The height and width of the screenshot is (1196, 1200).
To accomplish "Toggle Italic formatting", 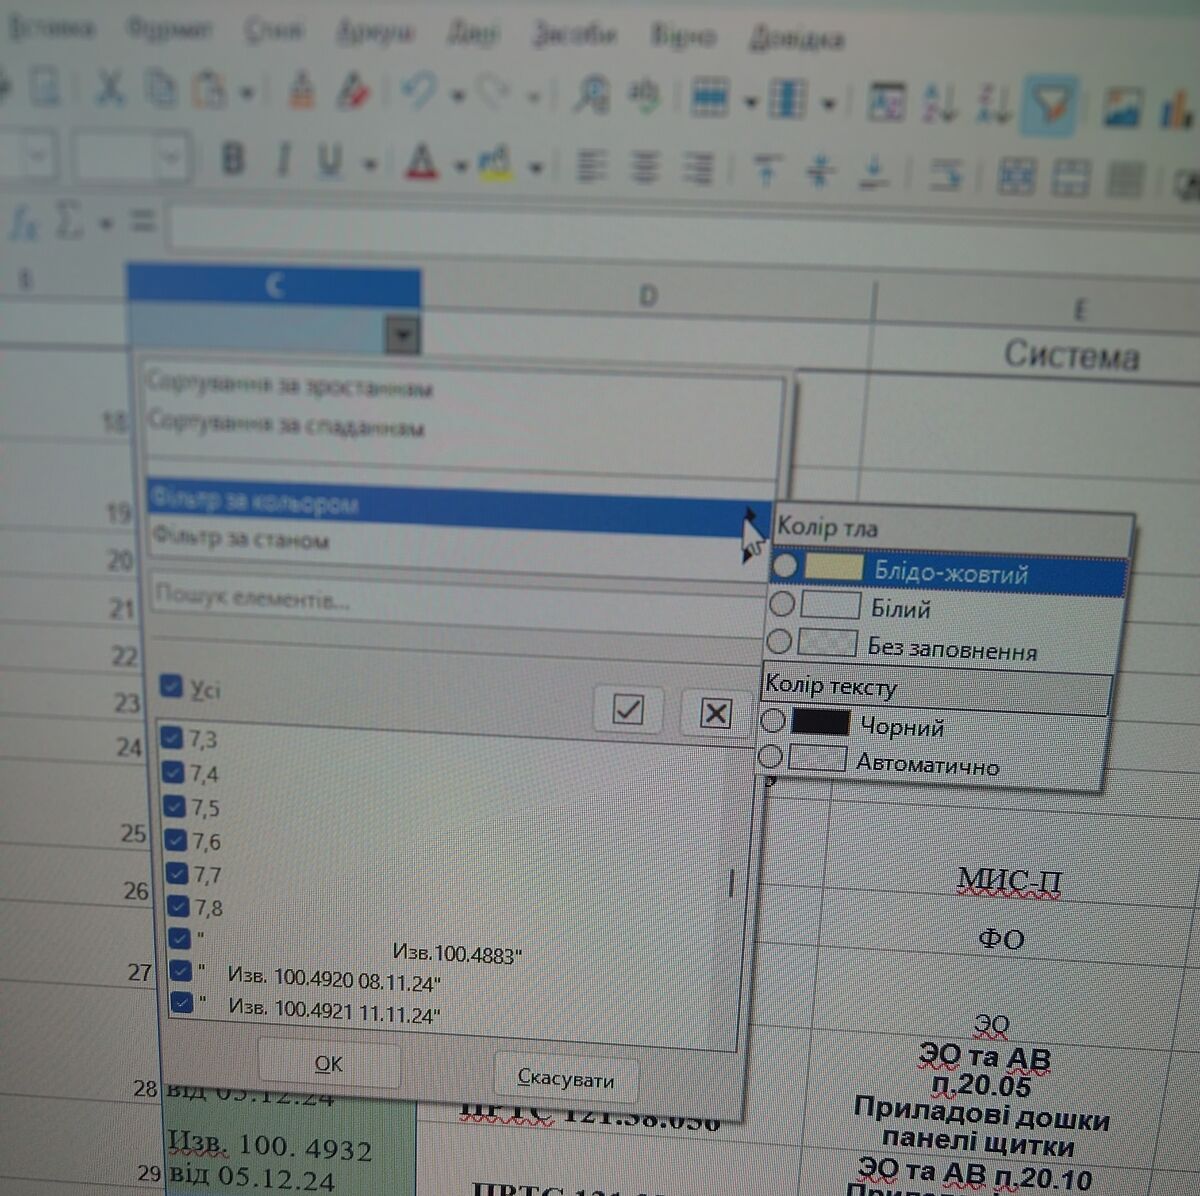I will (x=283, y=160).
